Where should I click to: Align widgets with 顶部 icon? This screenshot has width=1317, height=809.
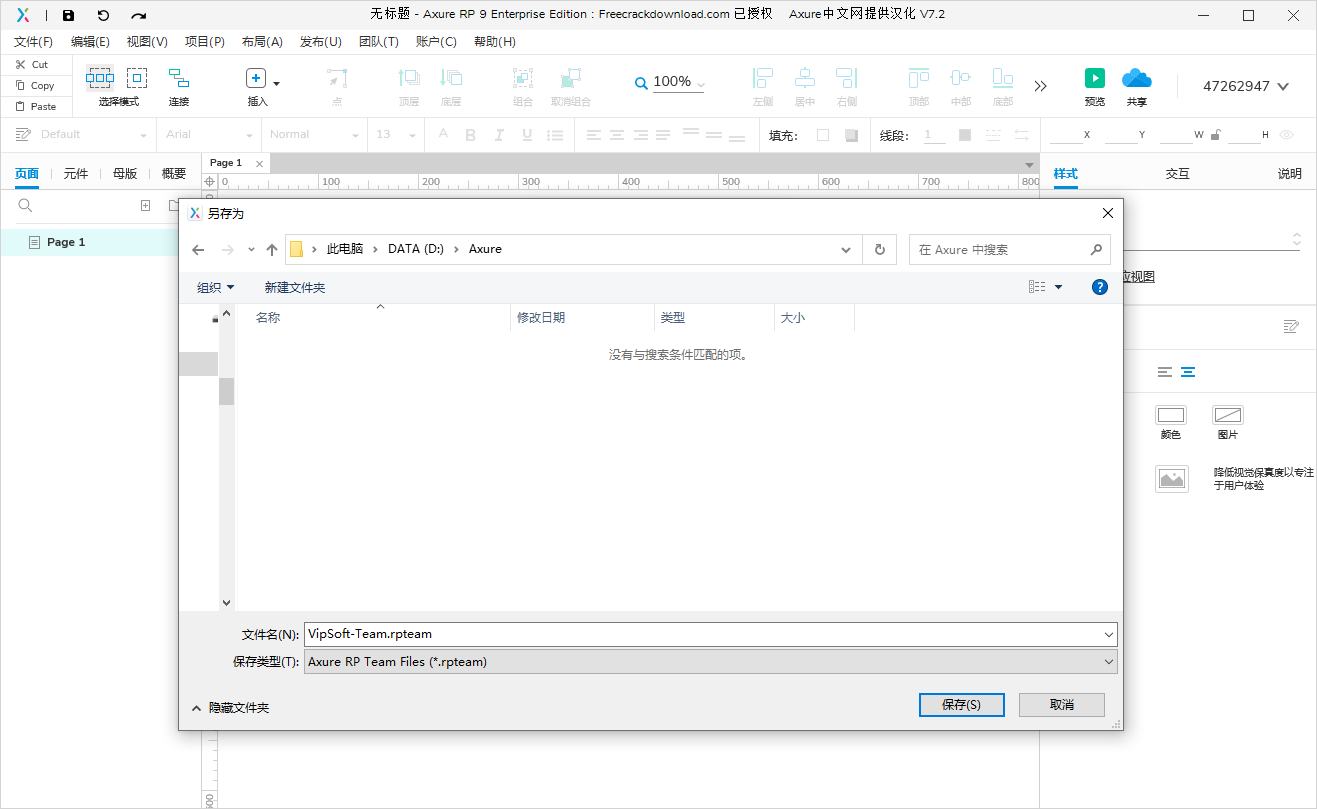919,78
